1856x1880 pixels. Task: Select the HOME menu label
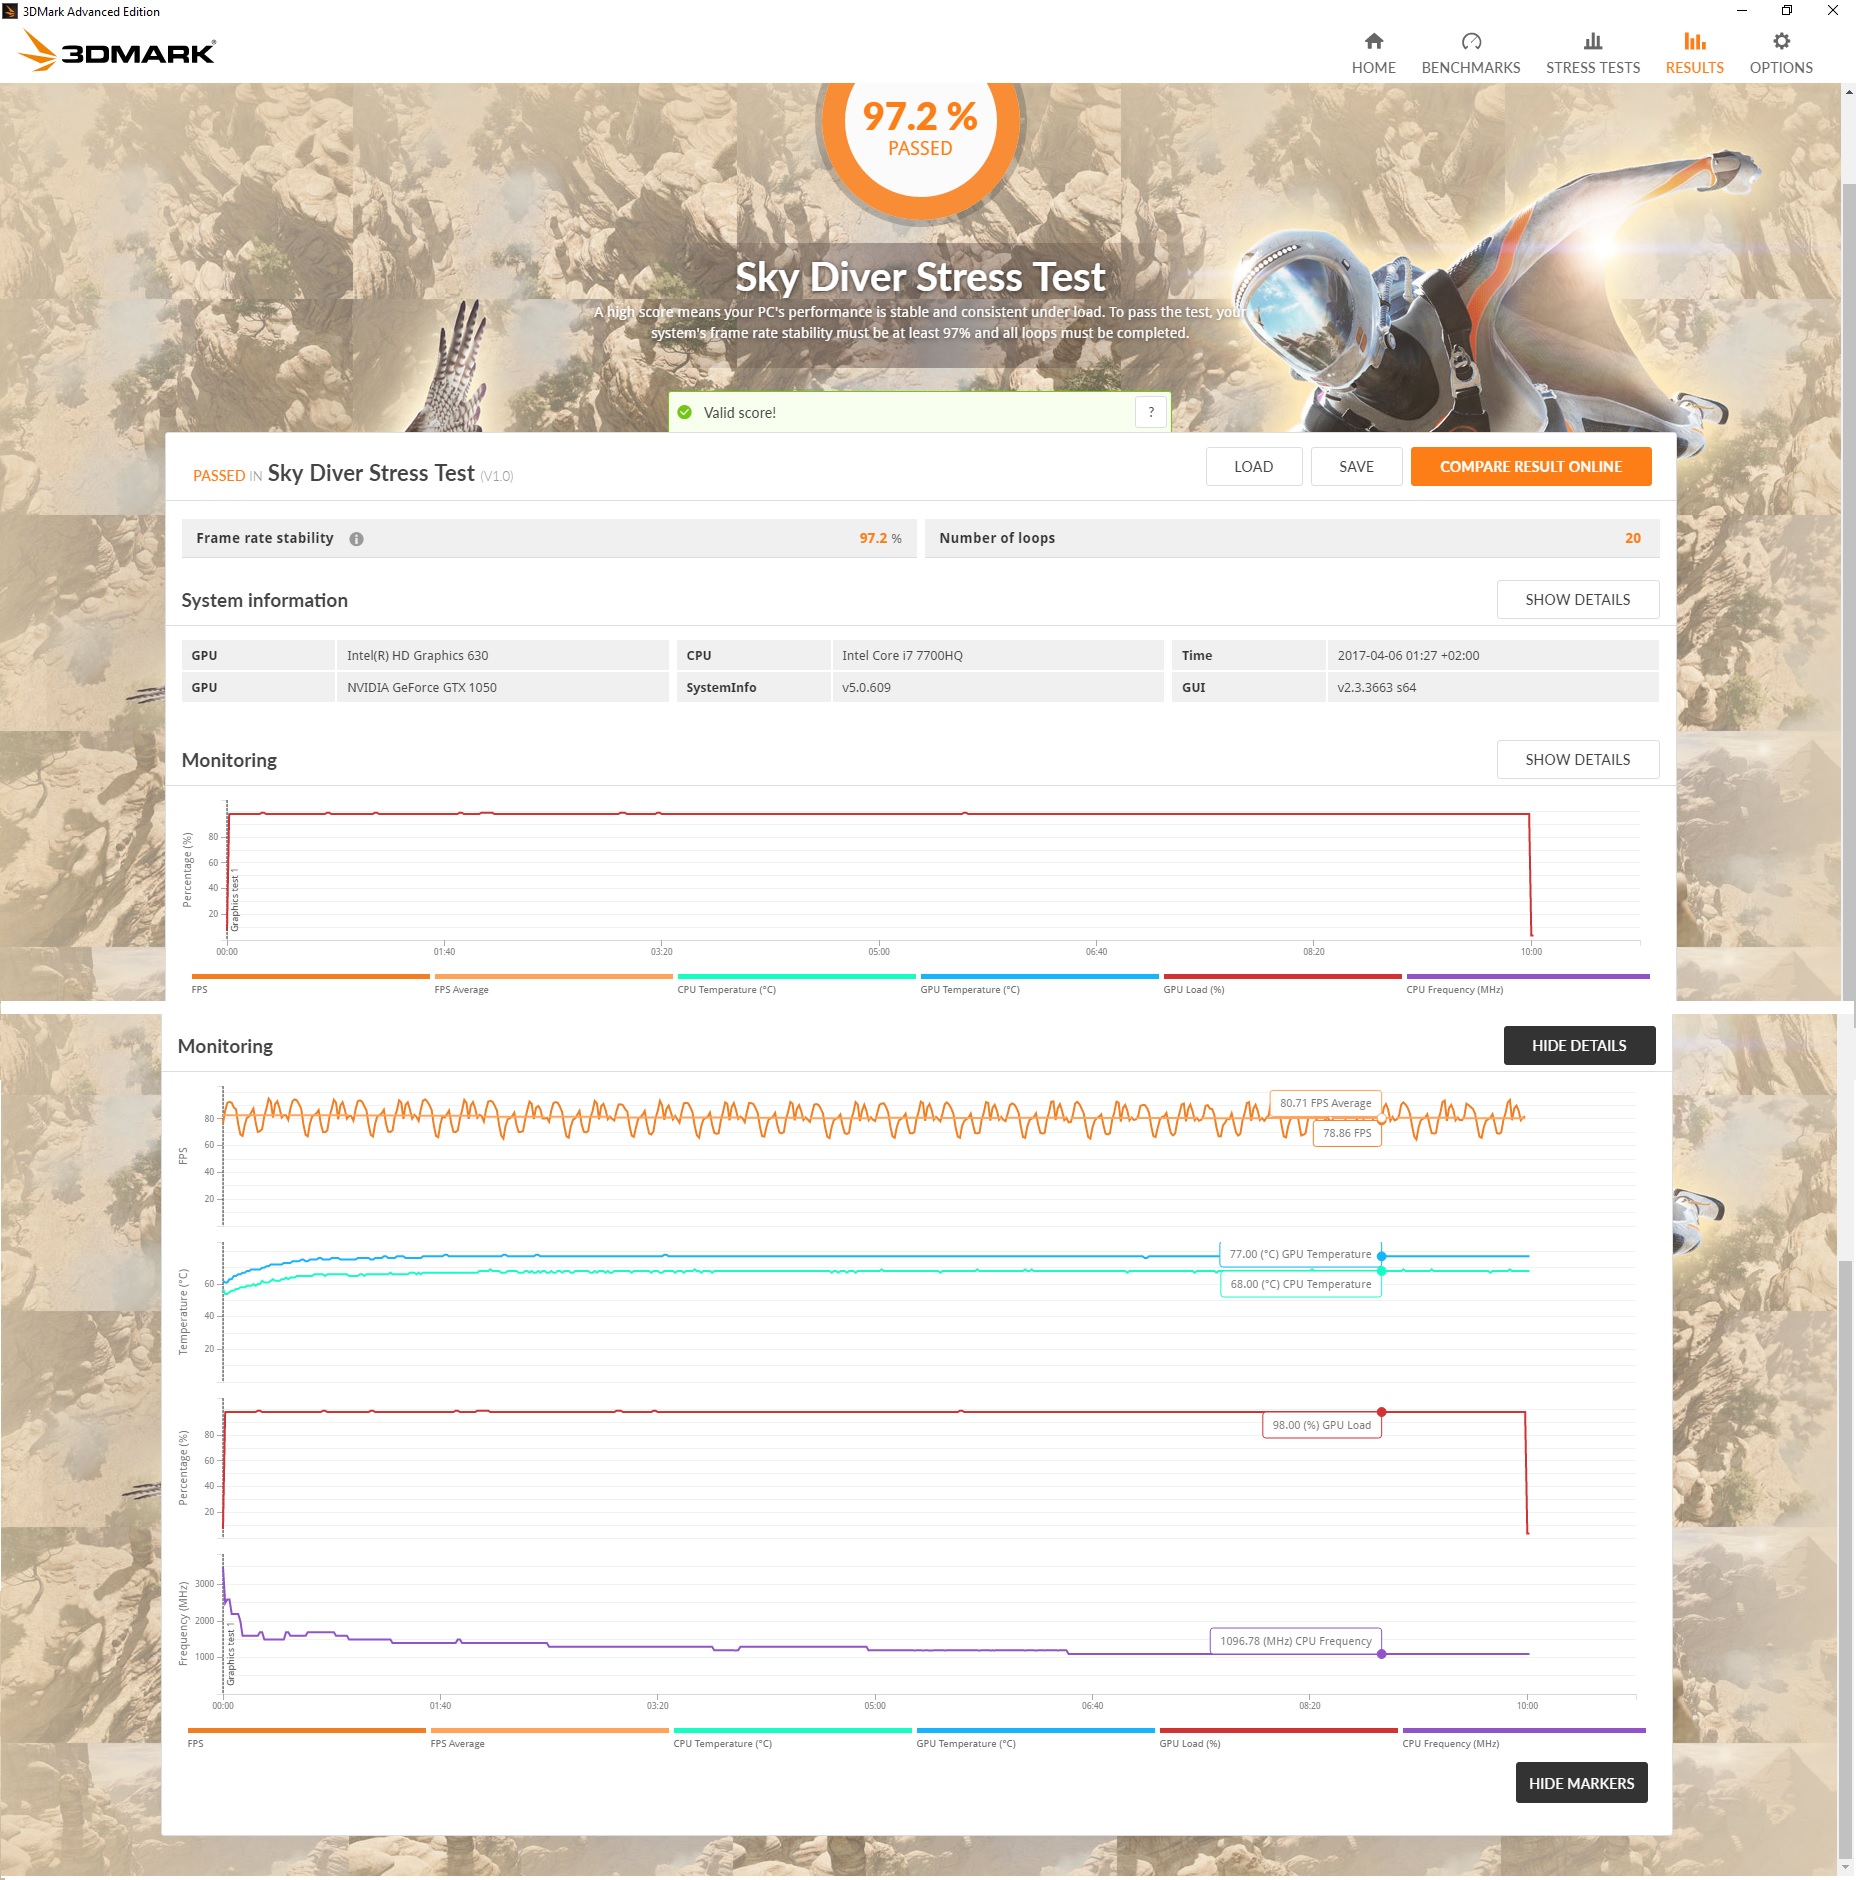click(1373, 68)
